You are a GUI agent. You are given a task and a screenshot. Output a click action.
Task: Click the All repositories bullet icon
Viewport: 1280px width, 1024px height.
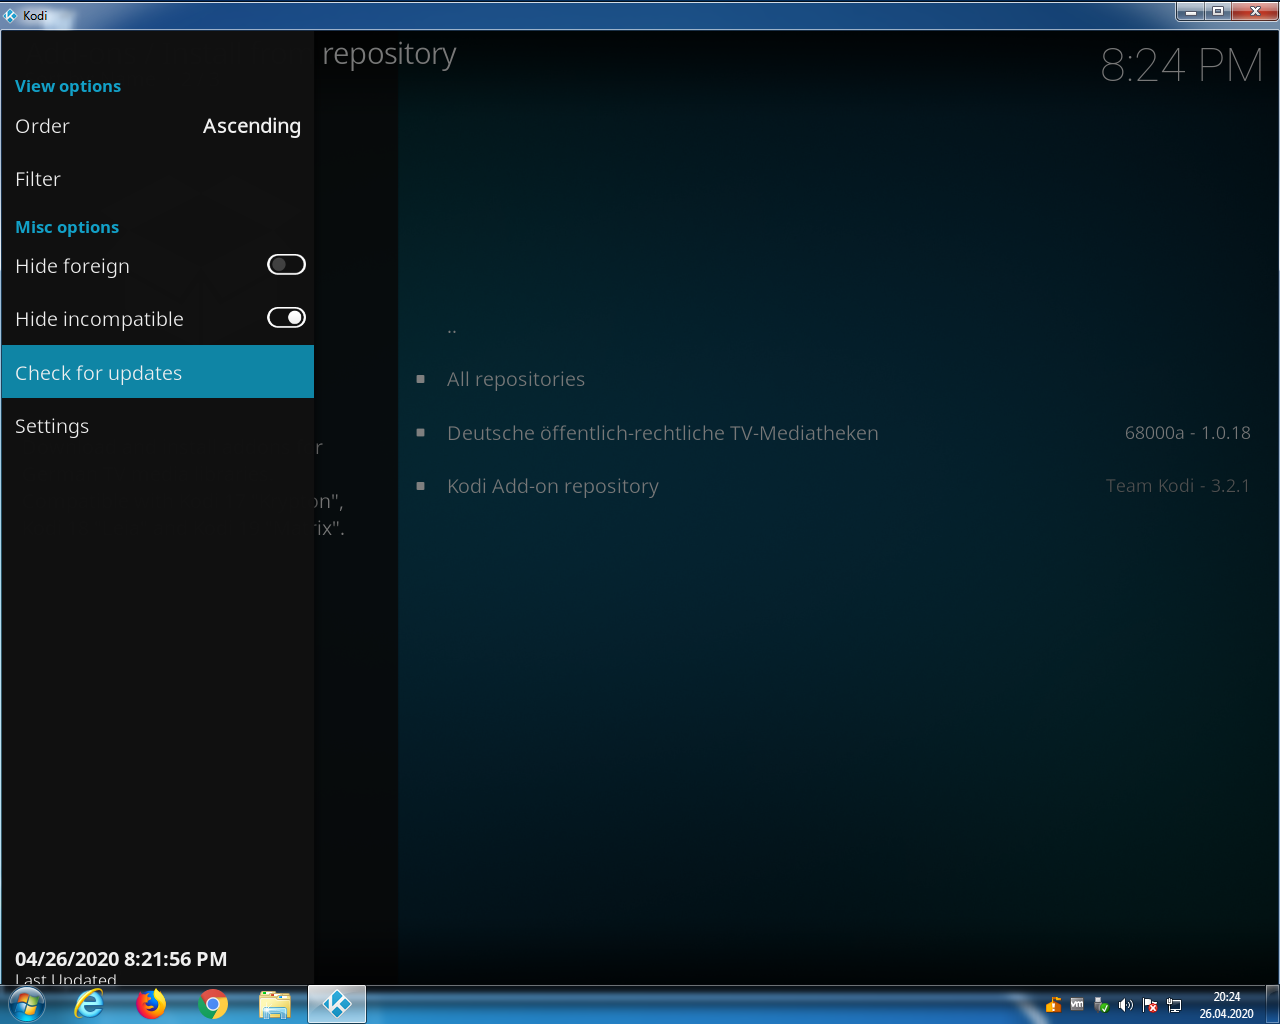(x=421, y=379)
